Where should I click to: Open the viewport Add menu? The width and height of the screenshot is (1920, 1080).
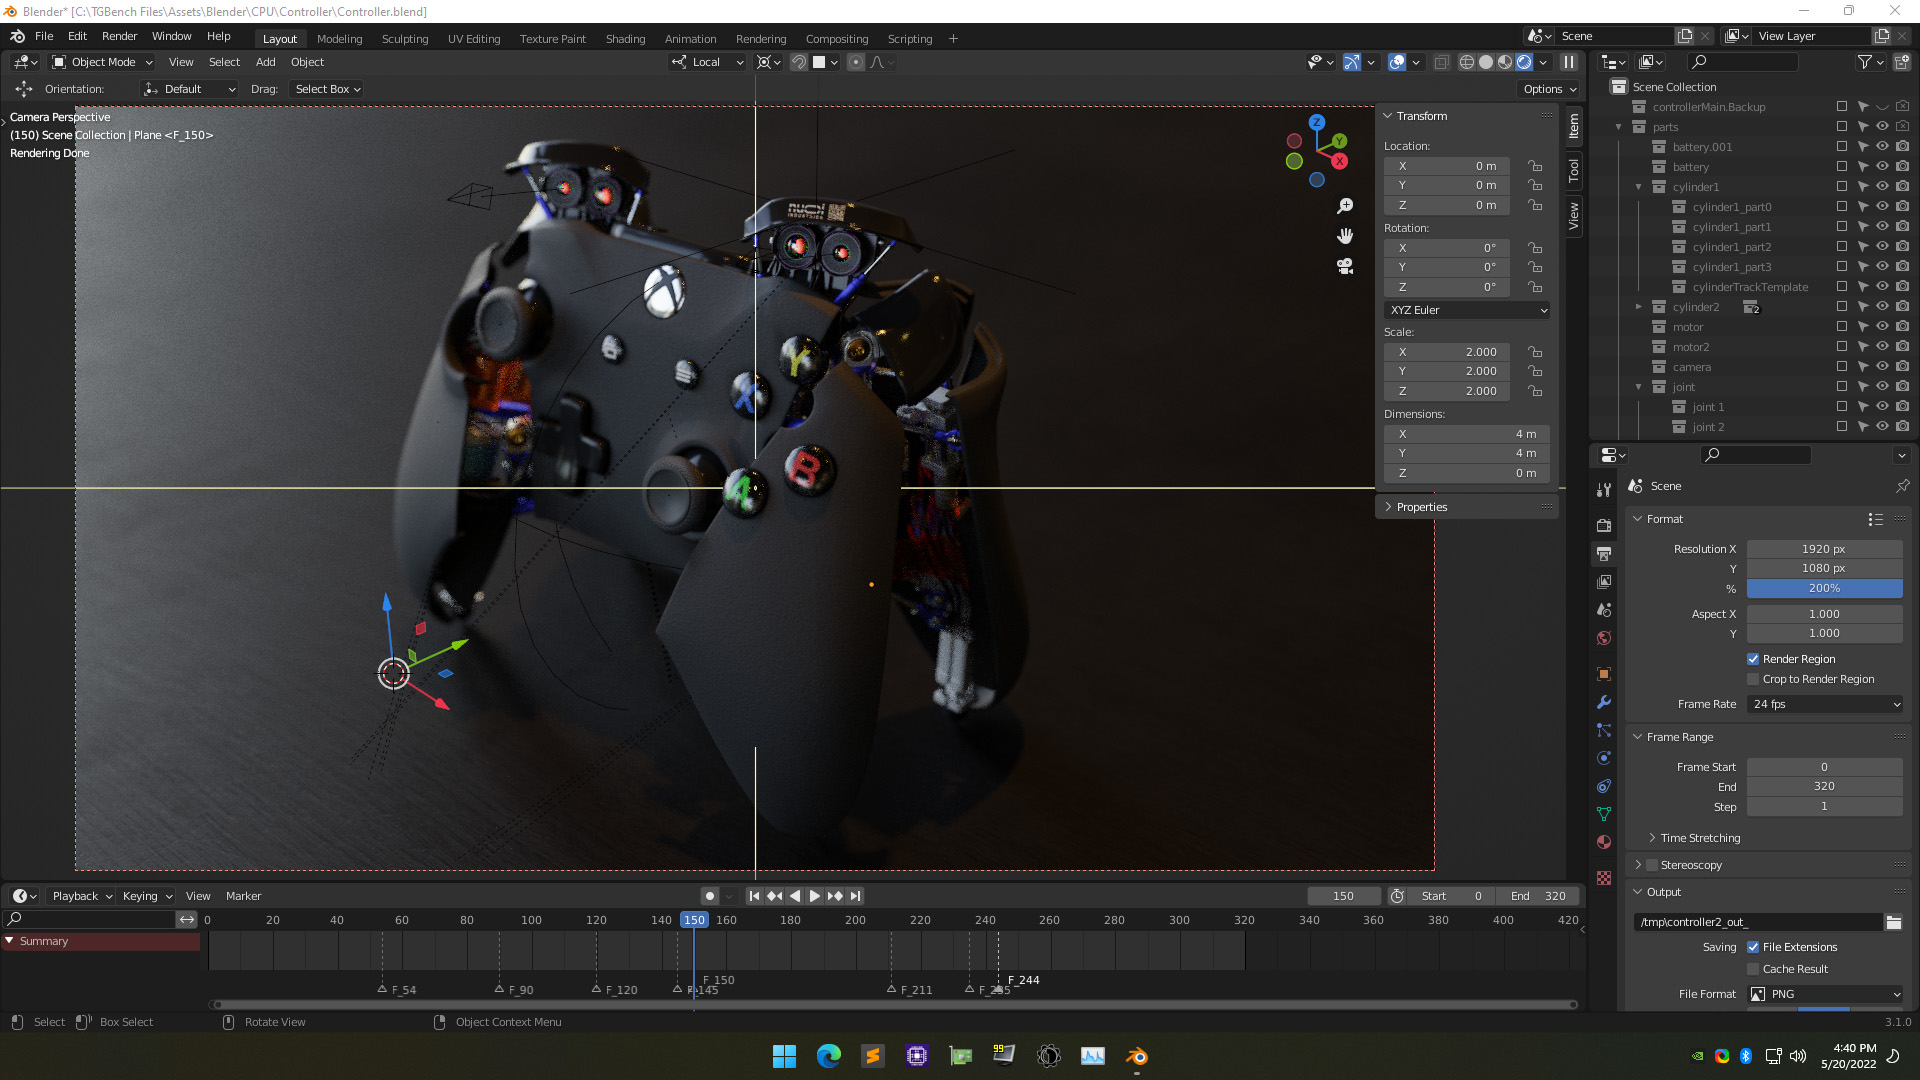click(x=265, y=62)
